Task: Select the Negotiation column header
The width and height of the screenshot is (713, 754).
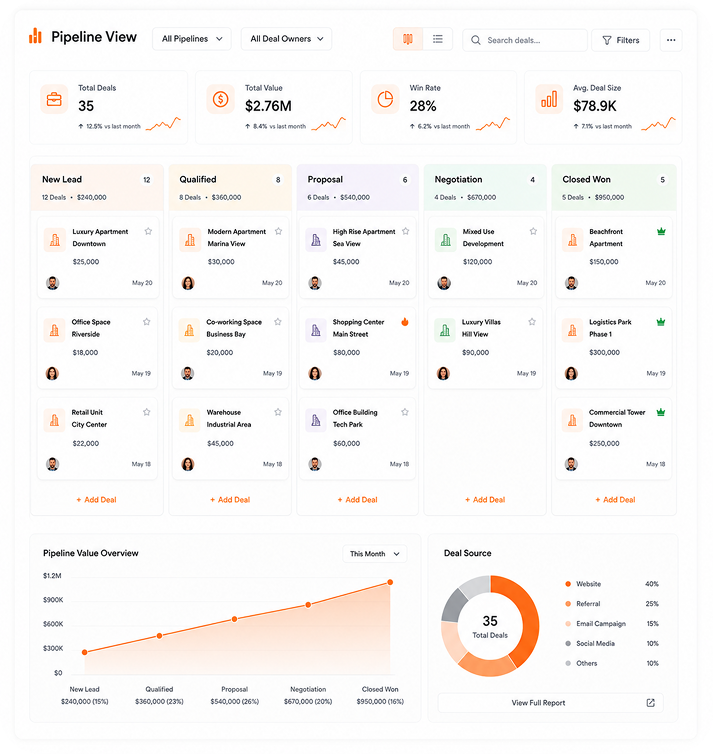Action: (485, 188)
